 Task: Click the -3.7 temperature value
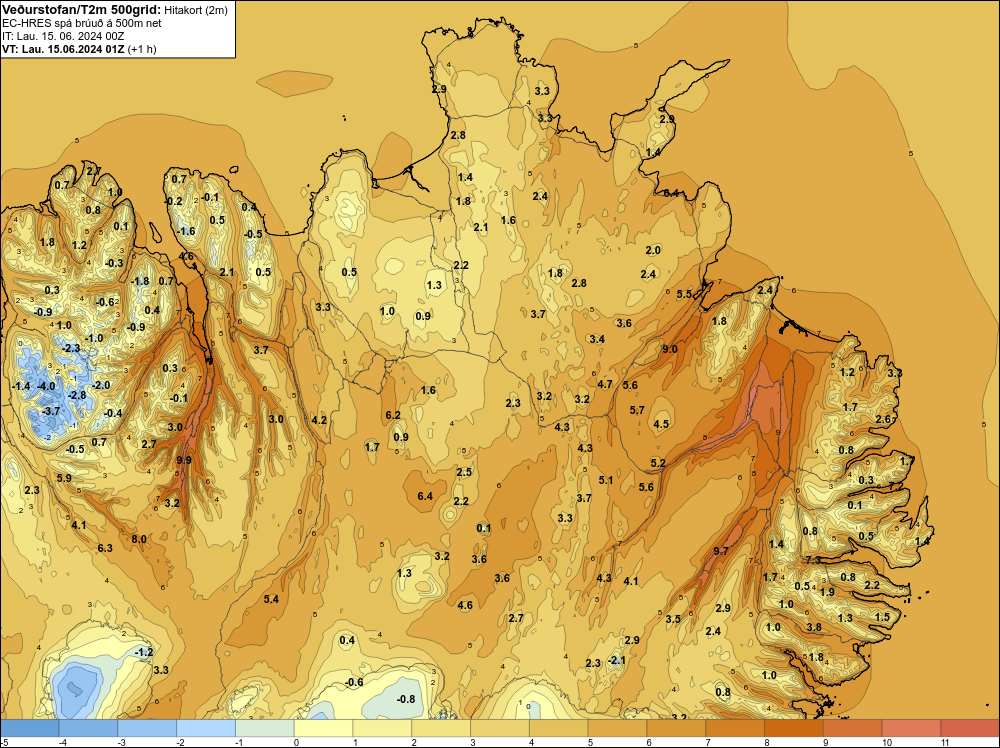51,411
